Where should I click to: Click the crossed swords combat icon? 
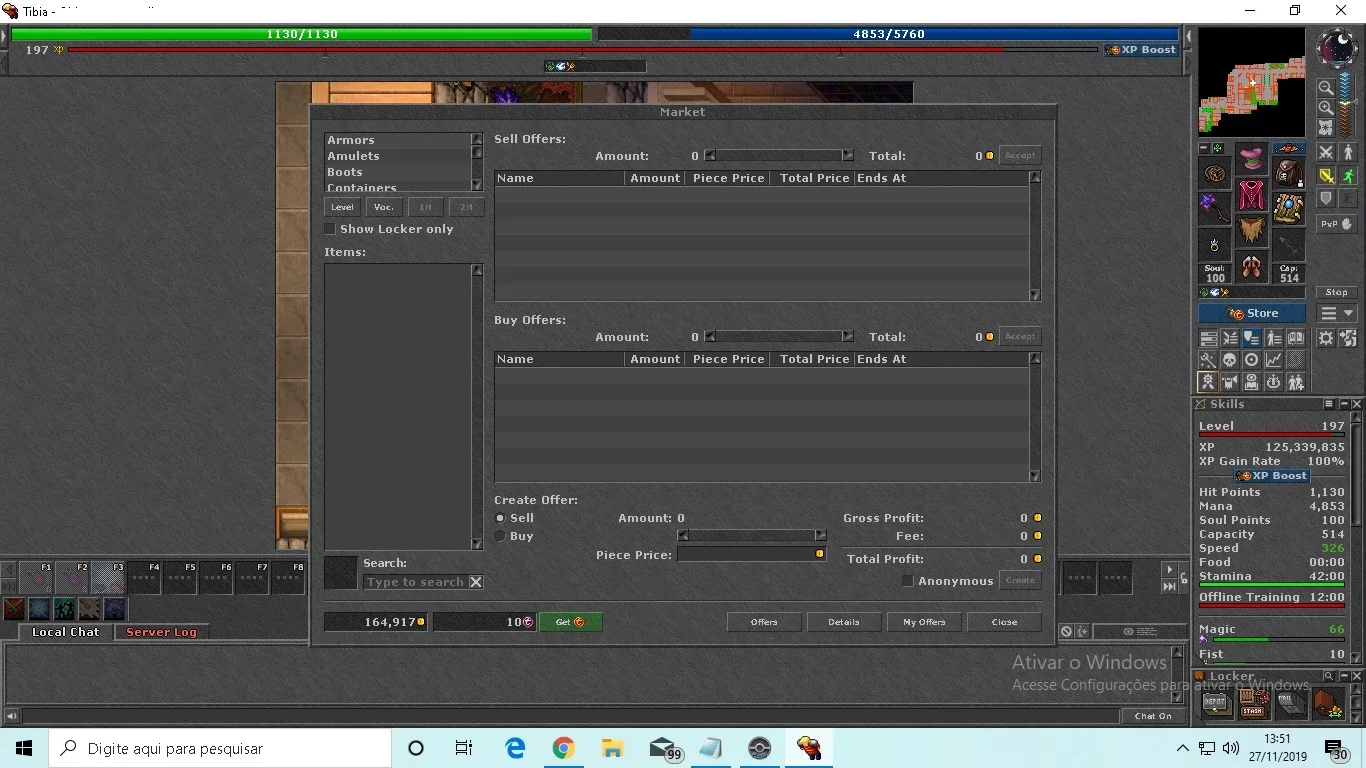(x=1326, y=152)
